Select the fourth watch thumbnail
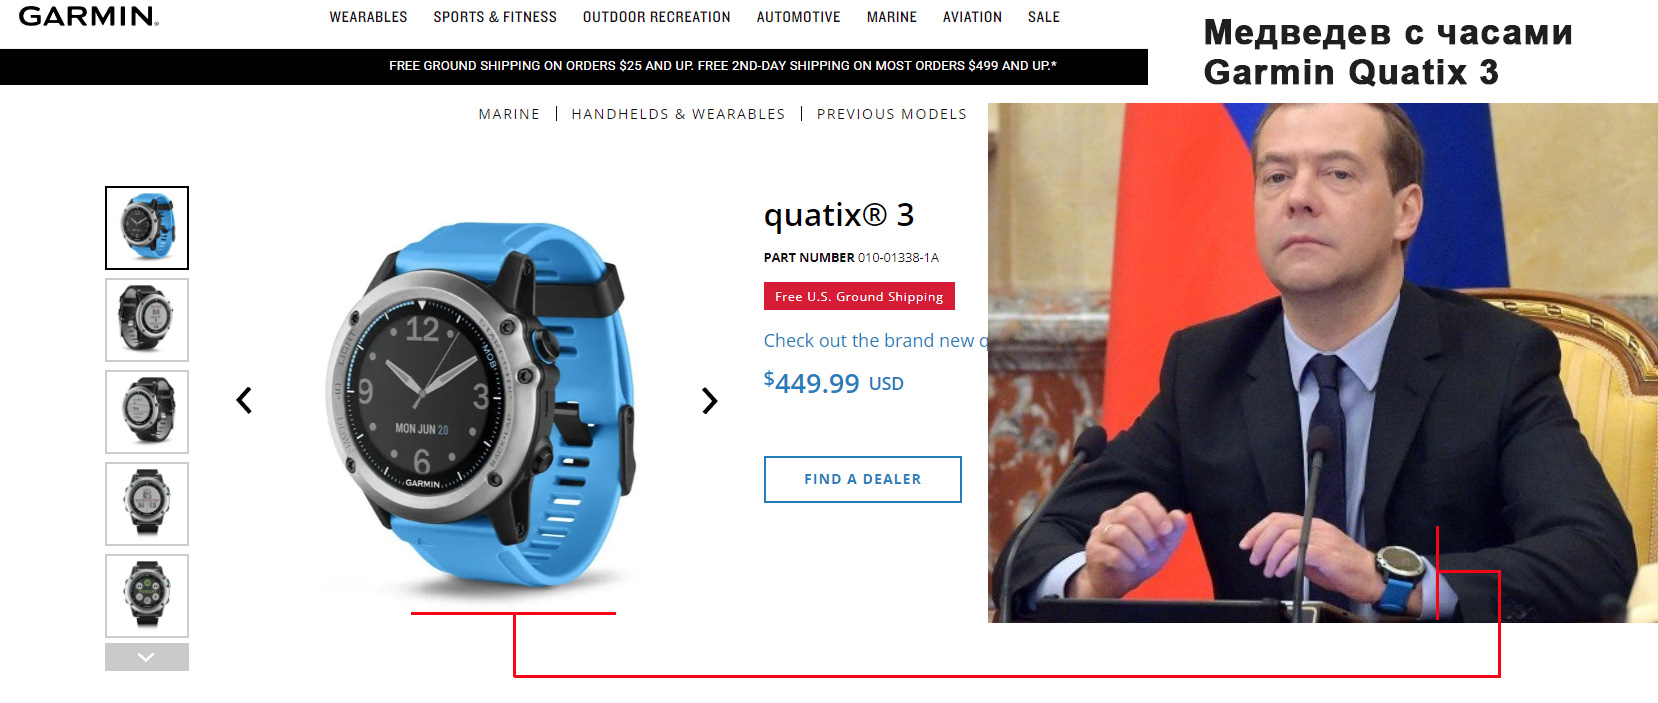Image resolution: width=1658 pixels, height=703 pixels. pyautogui.click(x=147, y=504)
